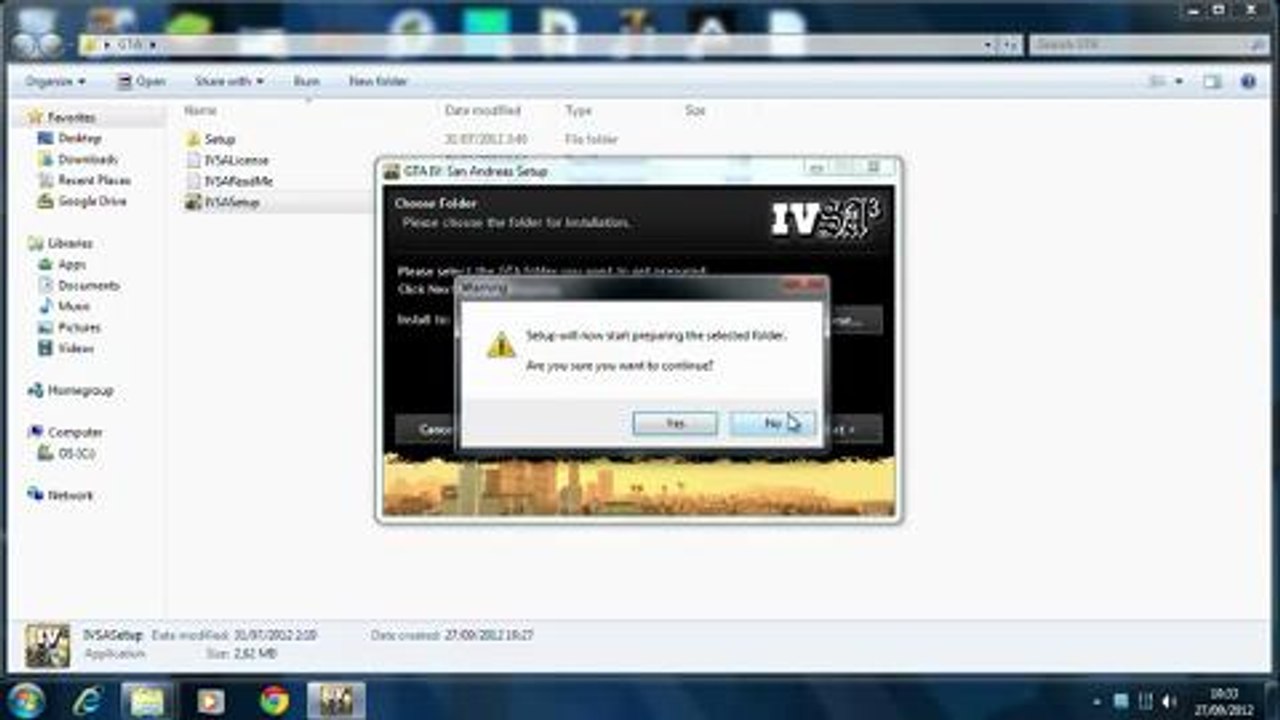Viewport: 1280px width, 720px height.
Task: Open Windows Media Player from the taskbar
Action: [211, 700]
